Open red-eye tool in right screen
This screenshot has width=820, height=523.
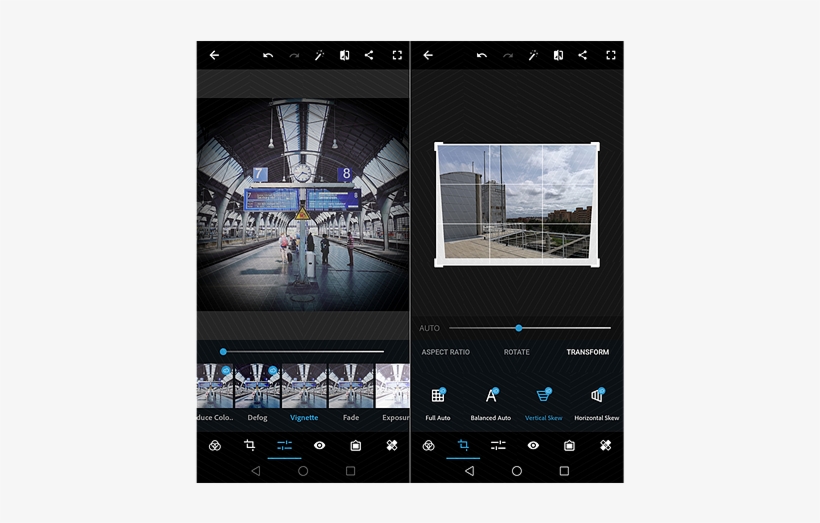533,446
